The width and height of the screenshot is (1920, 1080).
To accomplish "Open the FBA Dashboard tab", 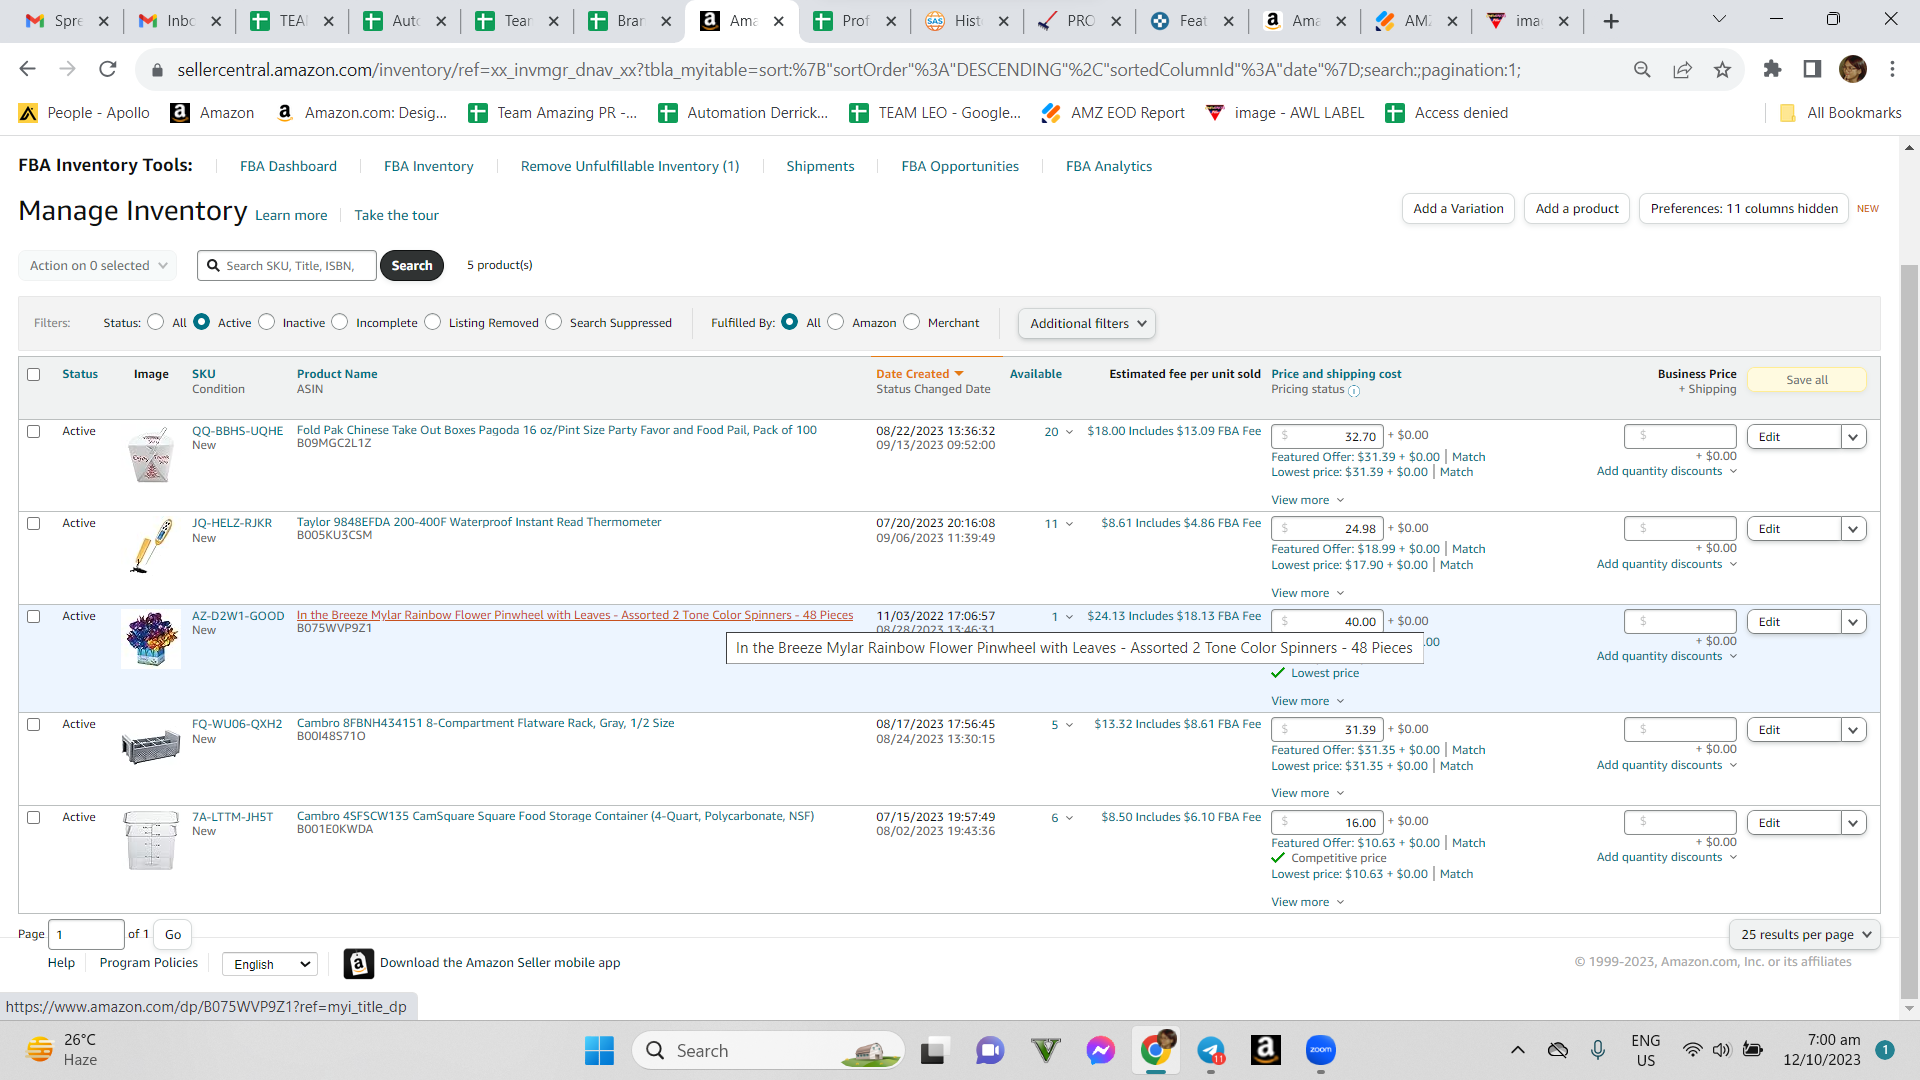I will 288,166.
